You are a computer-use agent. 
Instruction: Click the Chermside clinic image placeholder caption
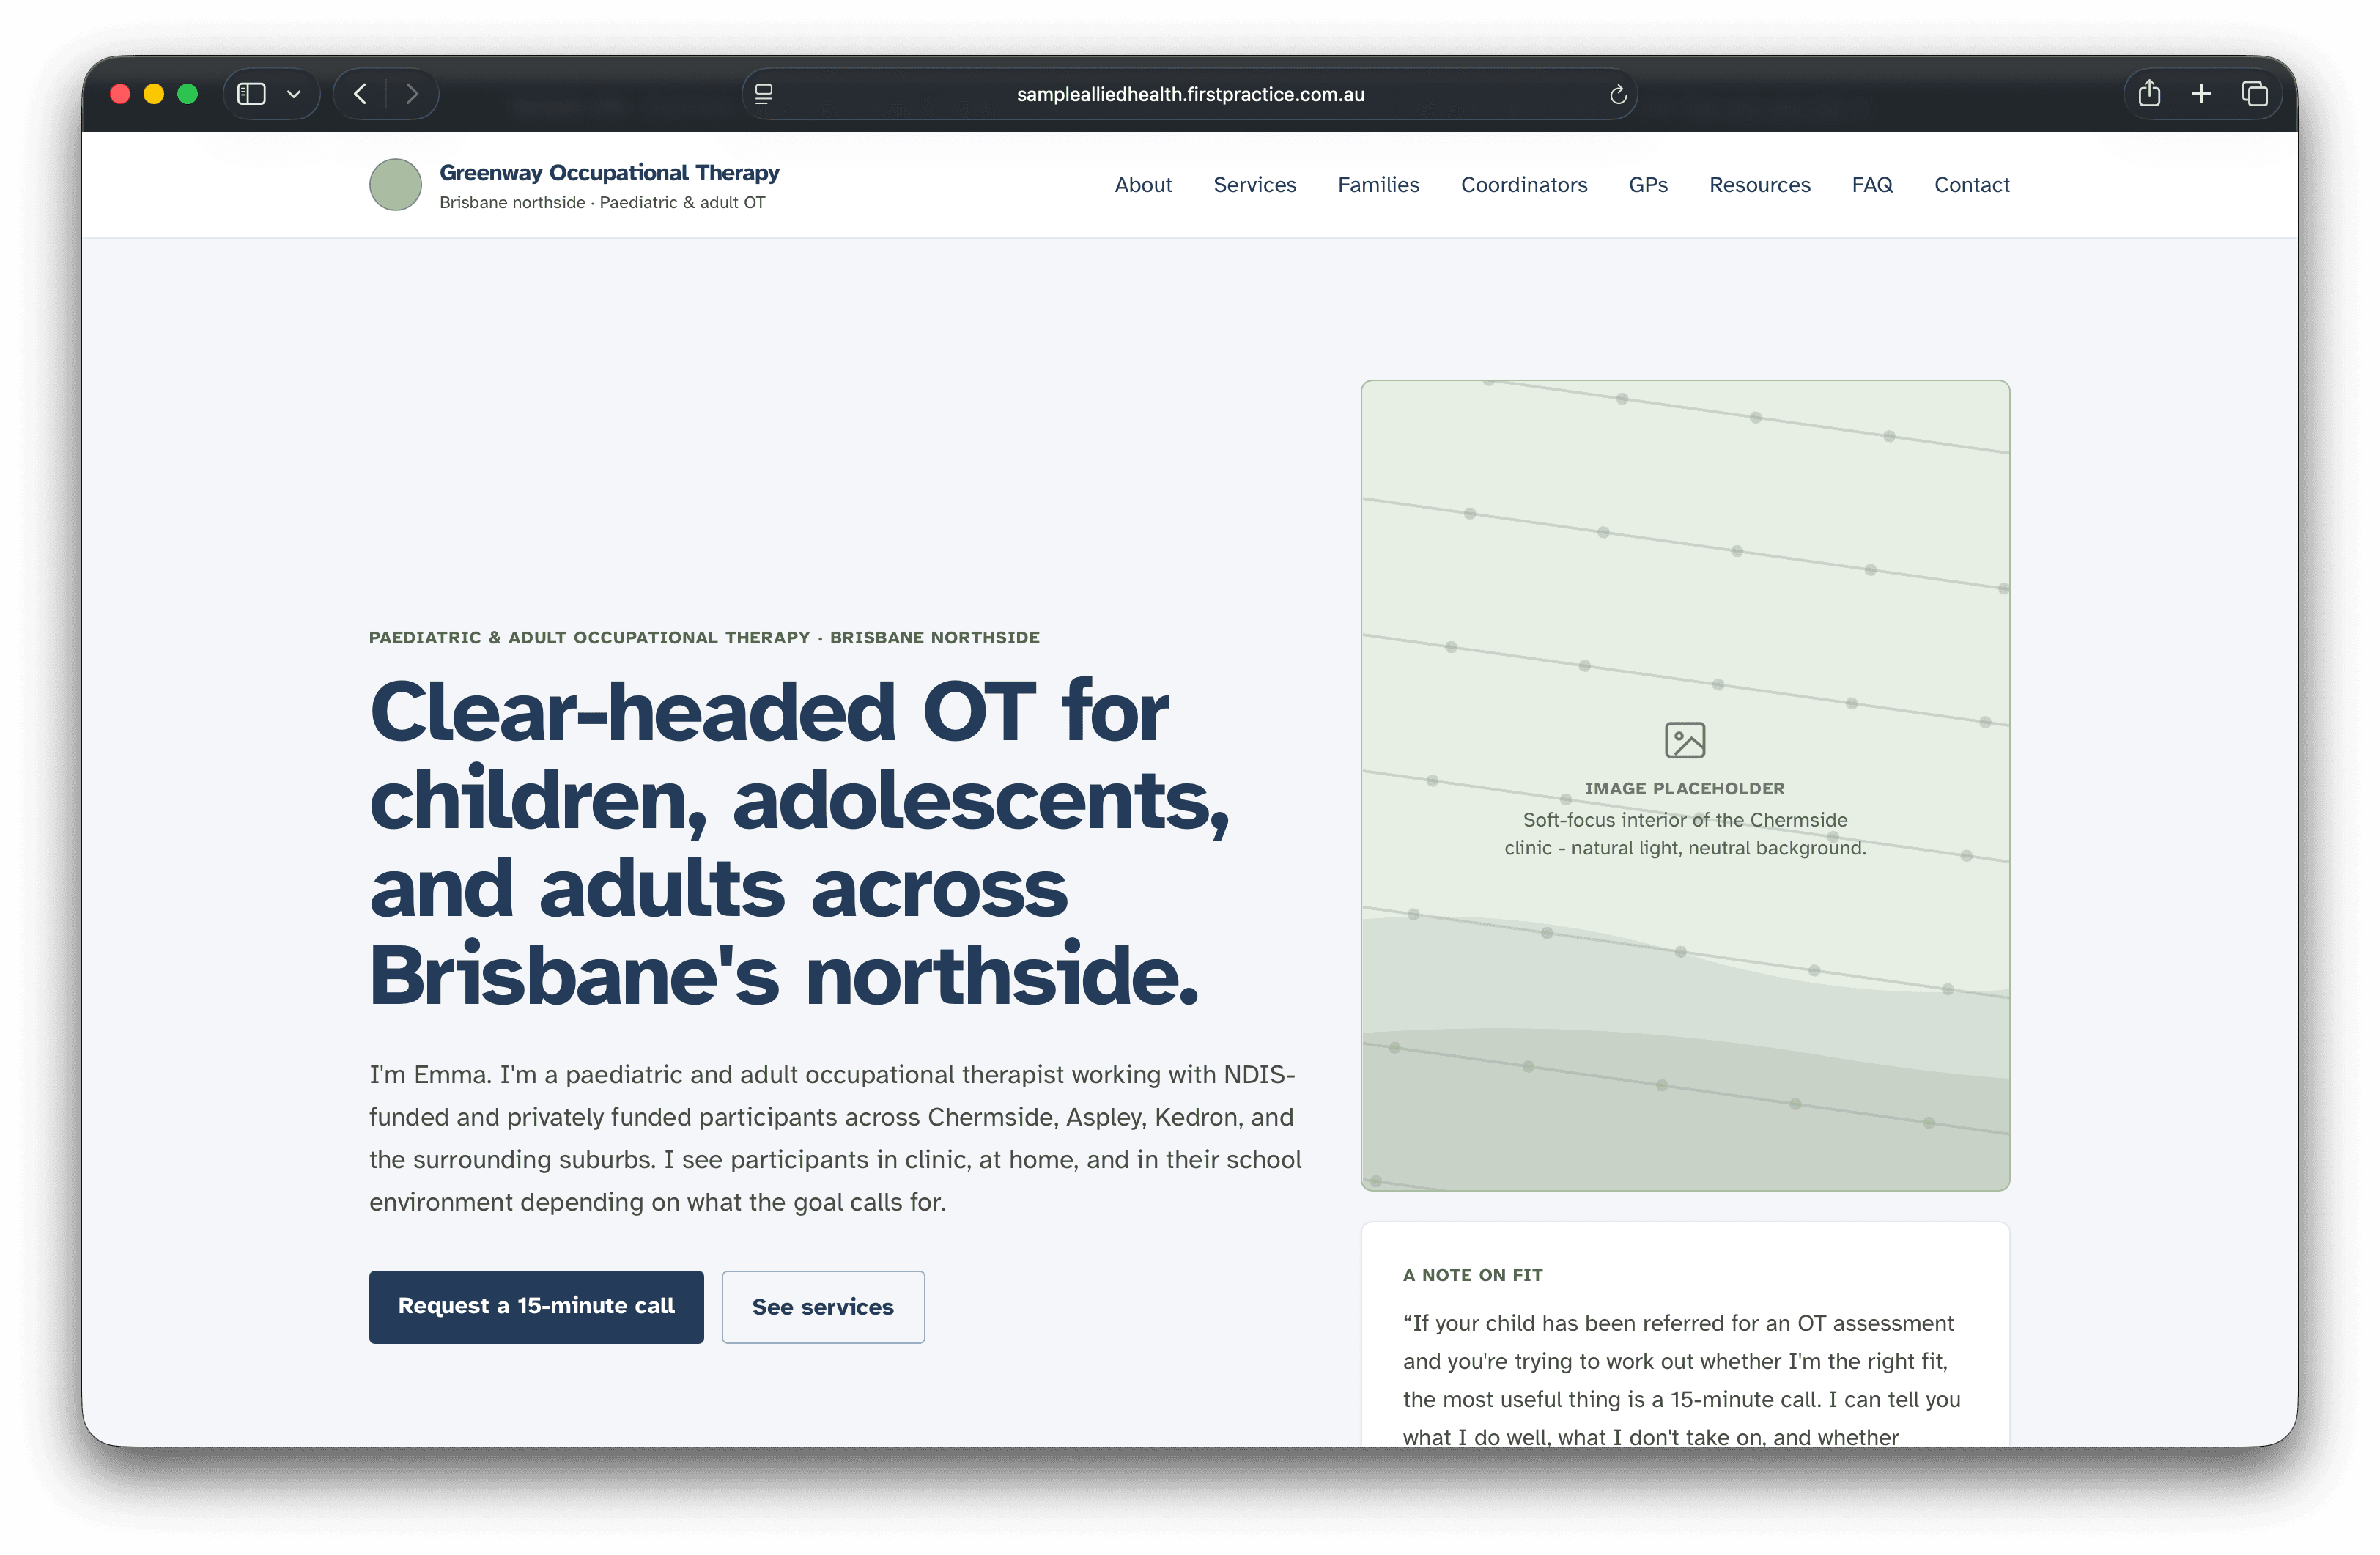1685,833
